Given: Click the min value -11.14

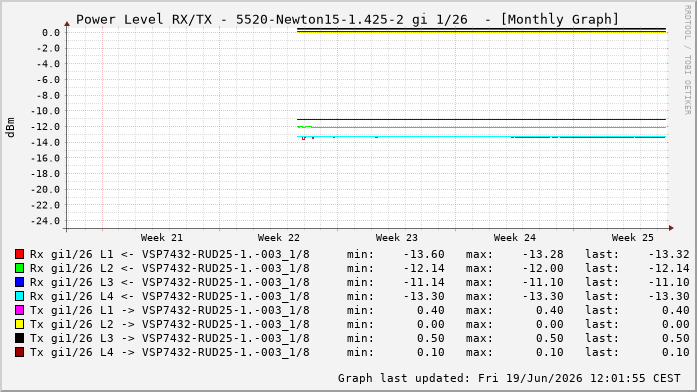Looking at the screenshot, I should [424, 283].
